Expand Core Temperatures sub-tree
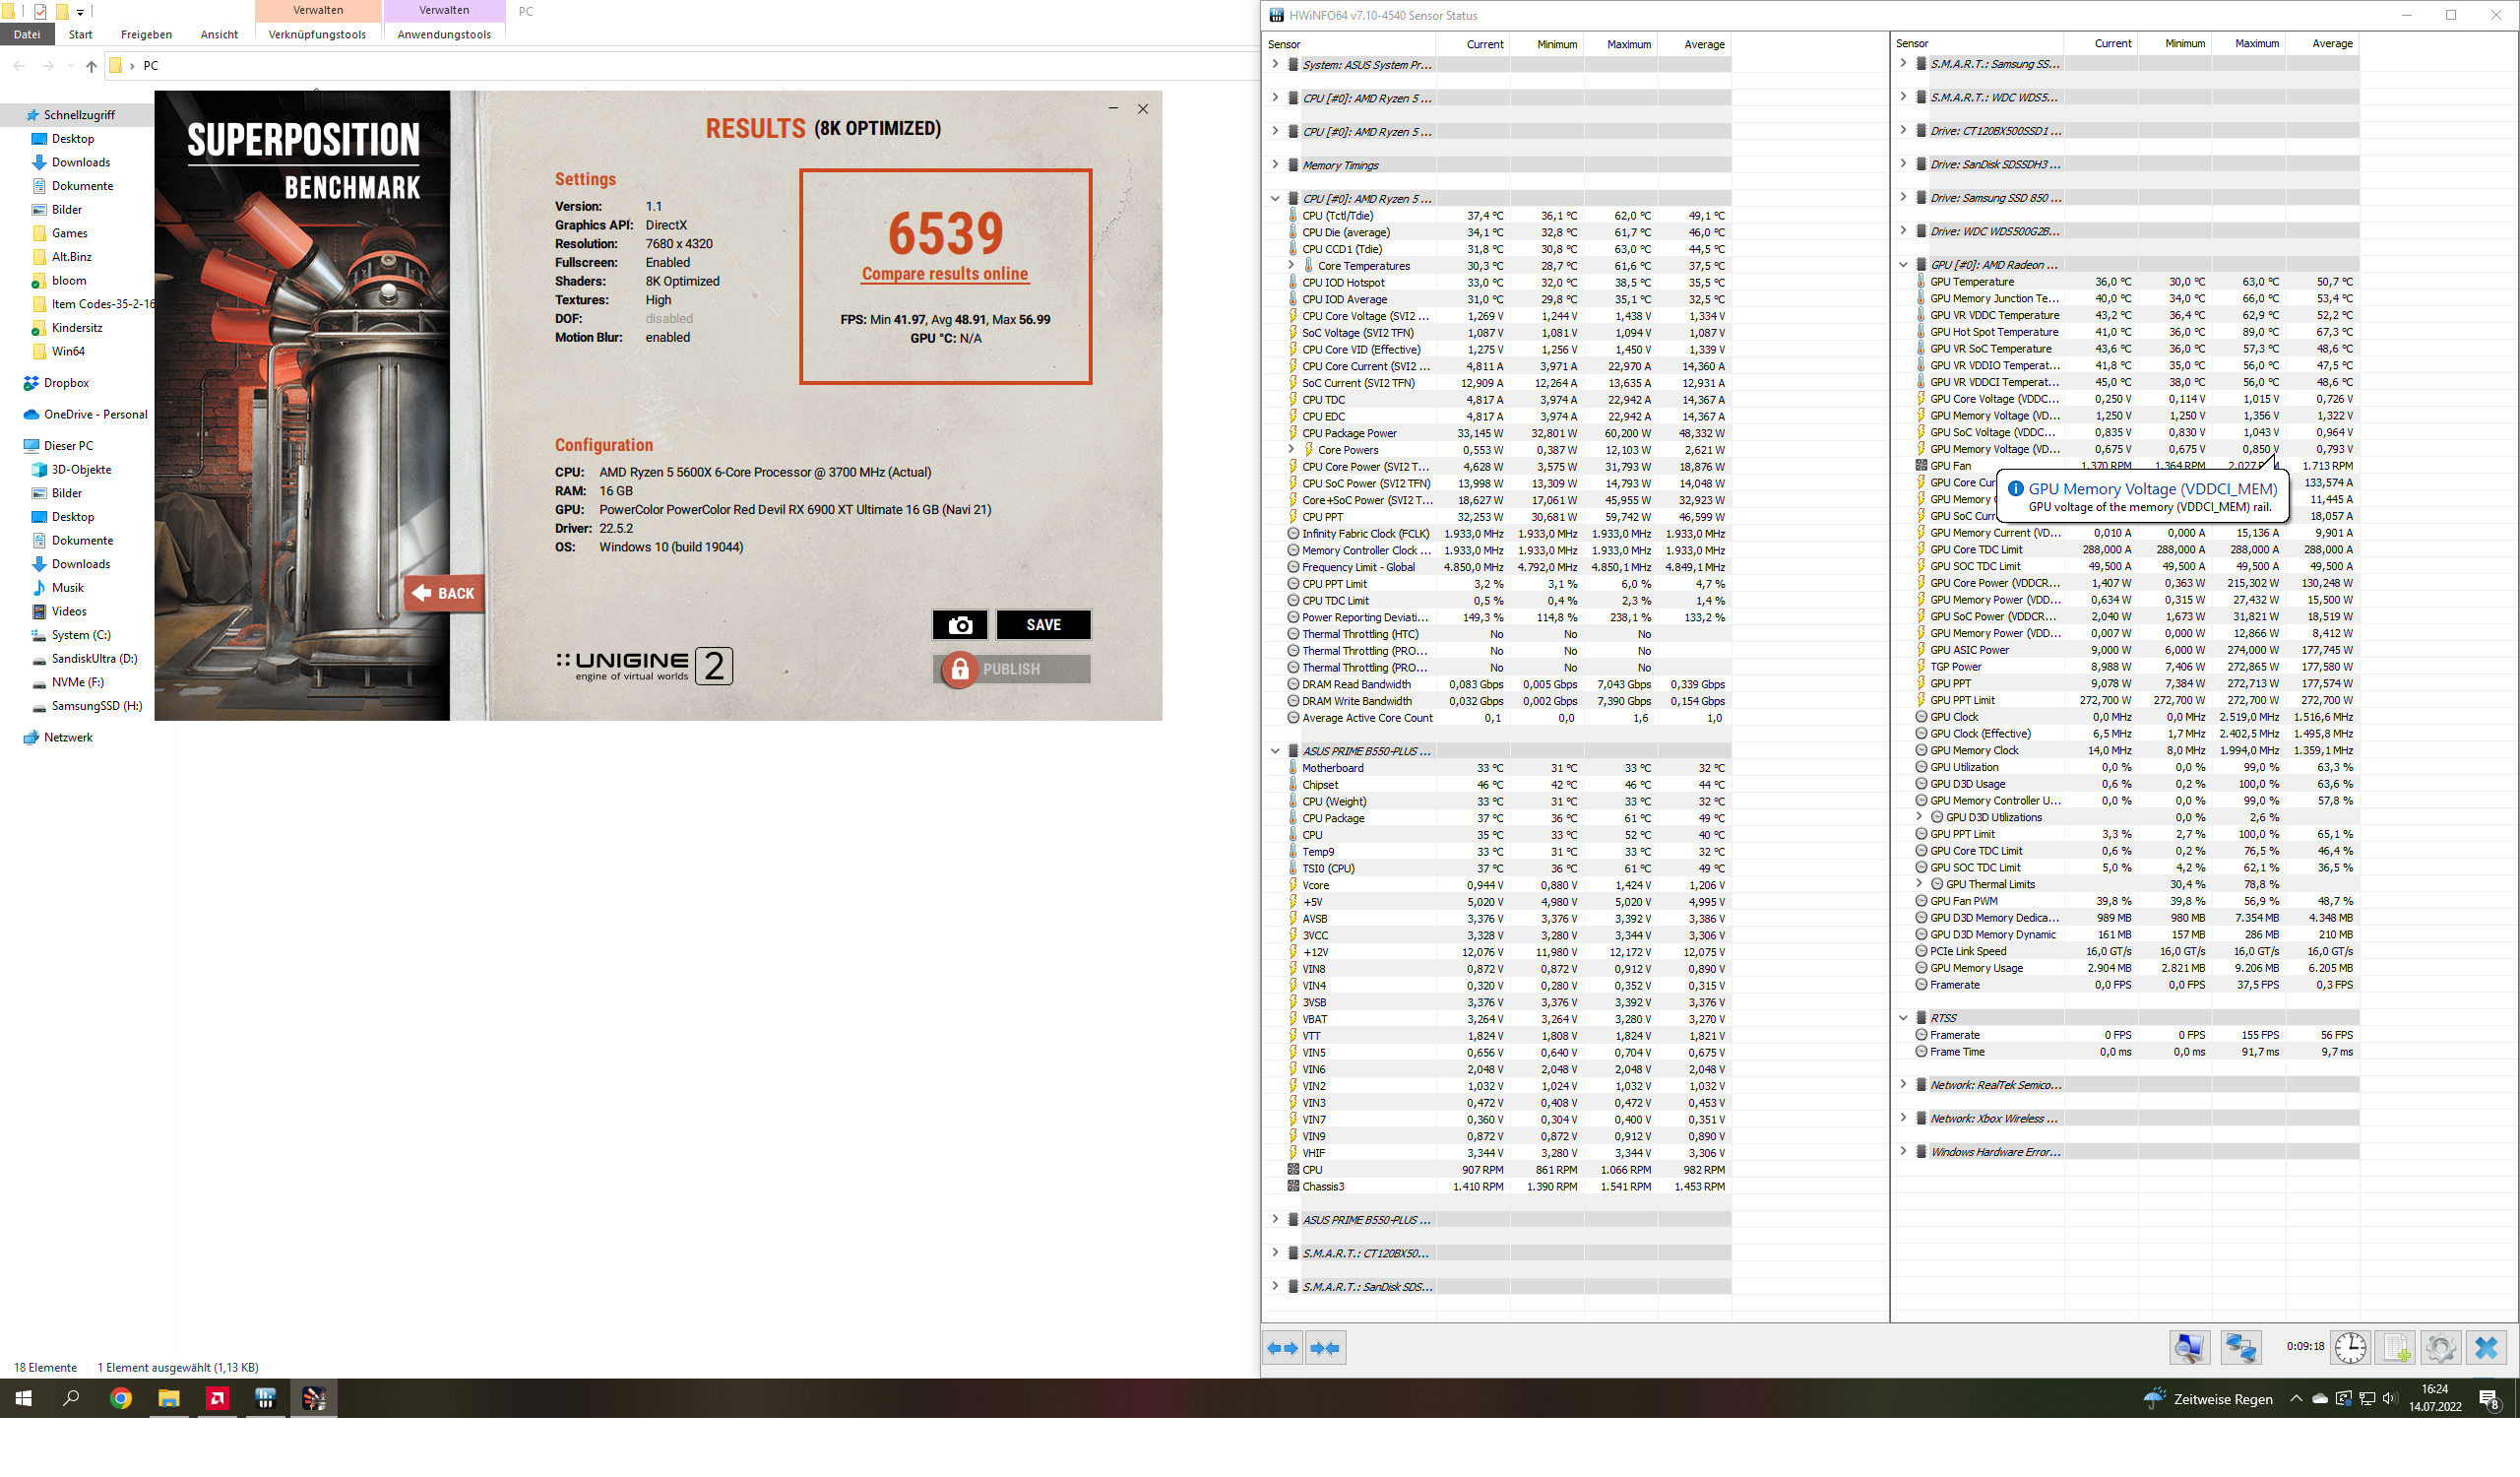The height and width of the screenshot is (1477, 2520). [x=1291, y=266]
